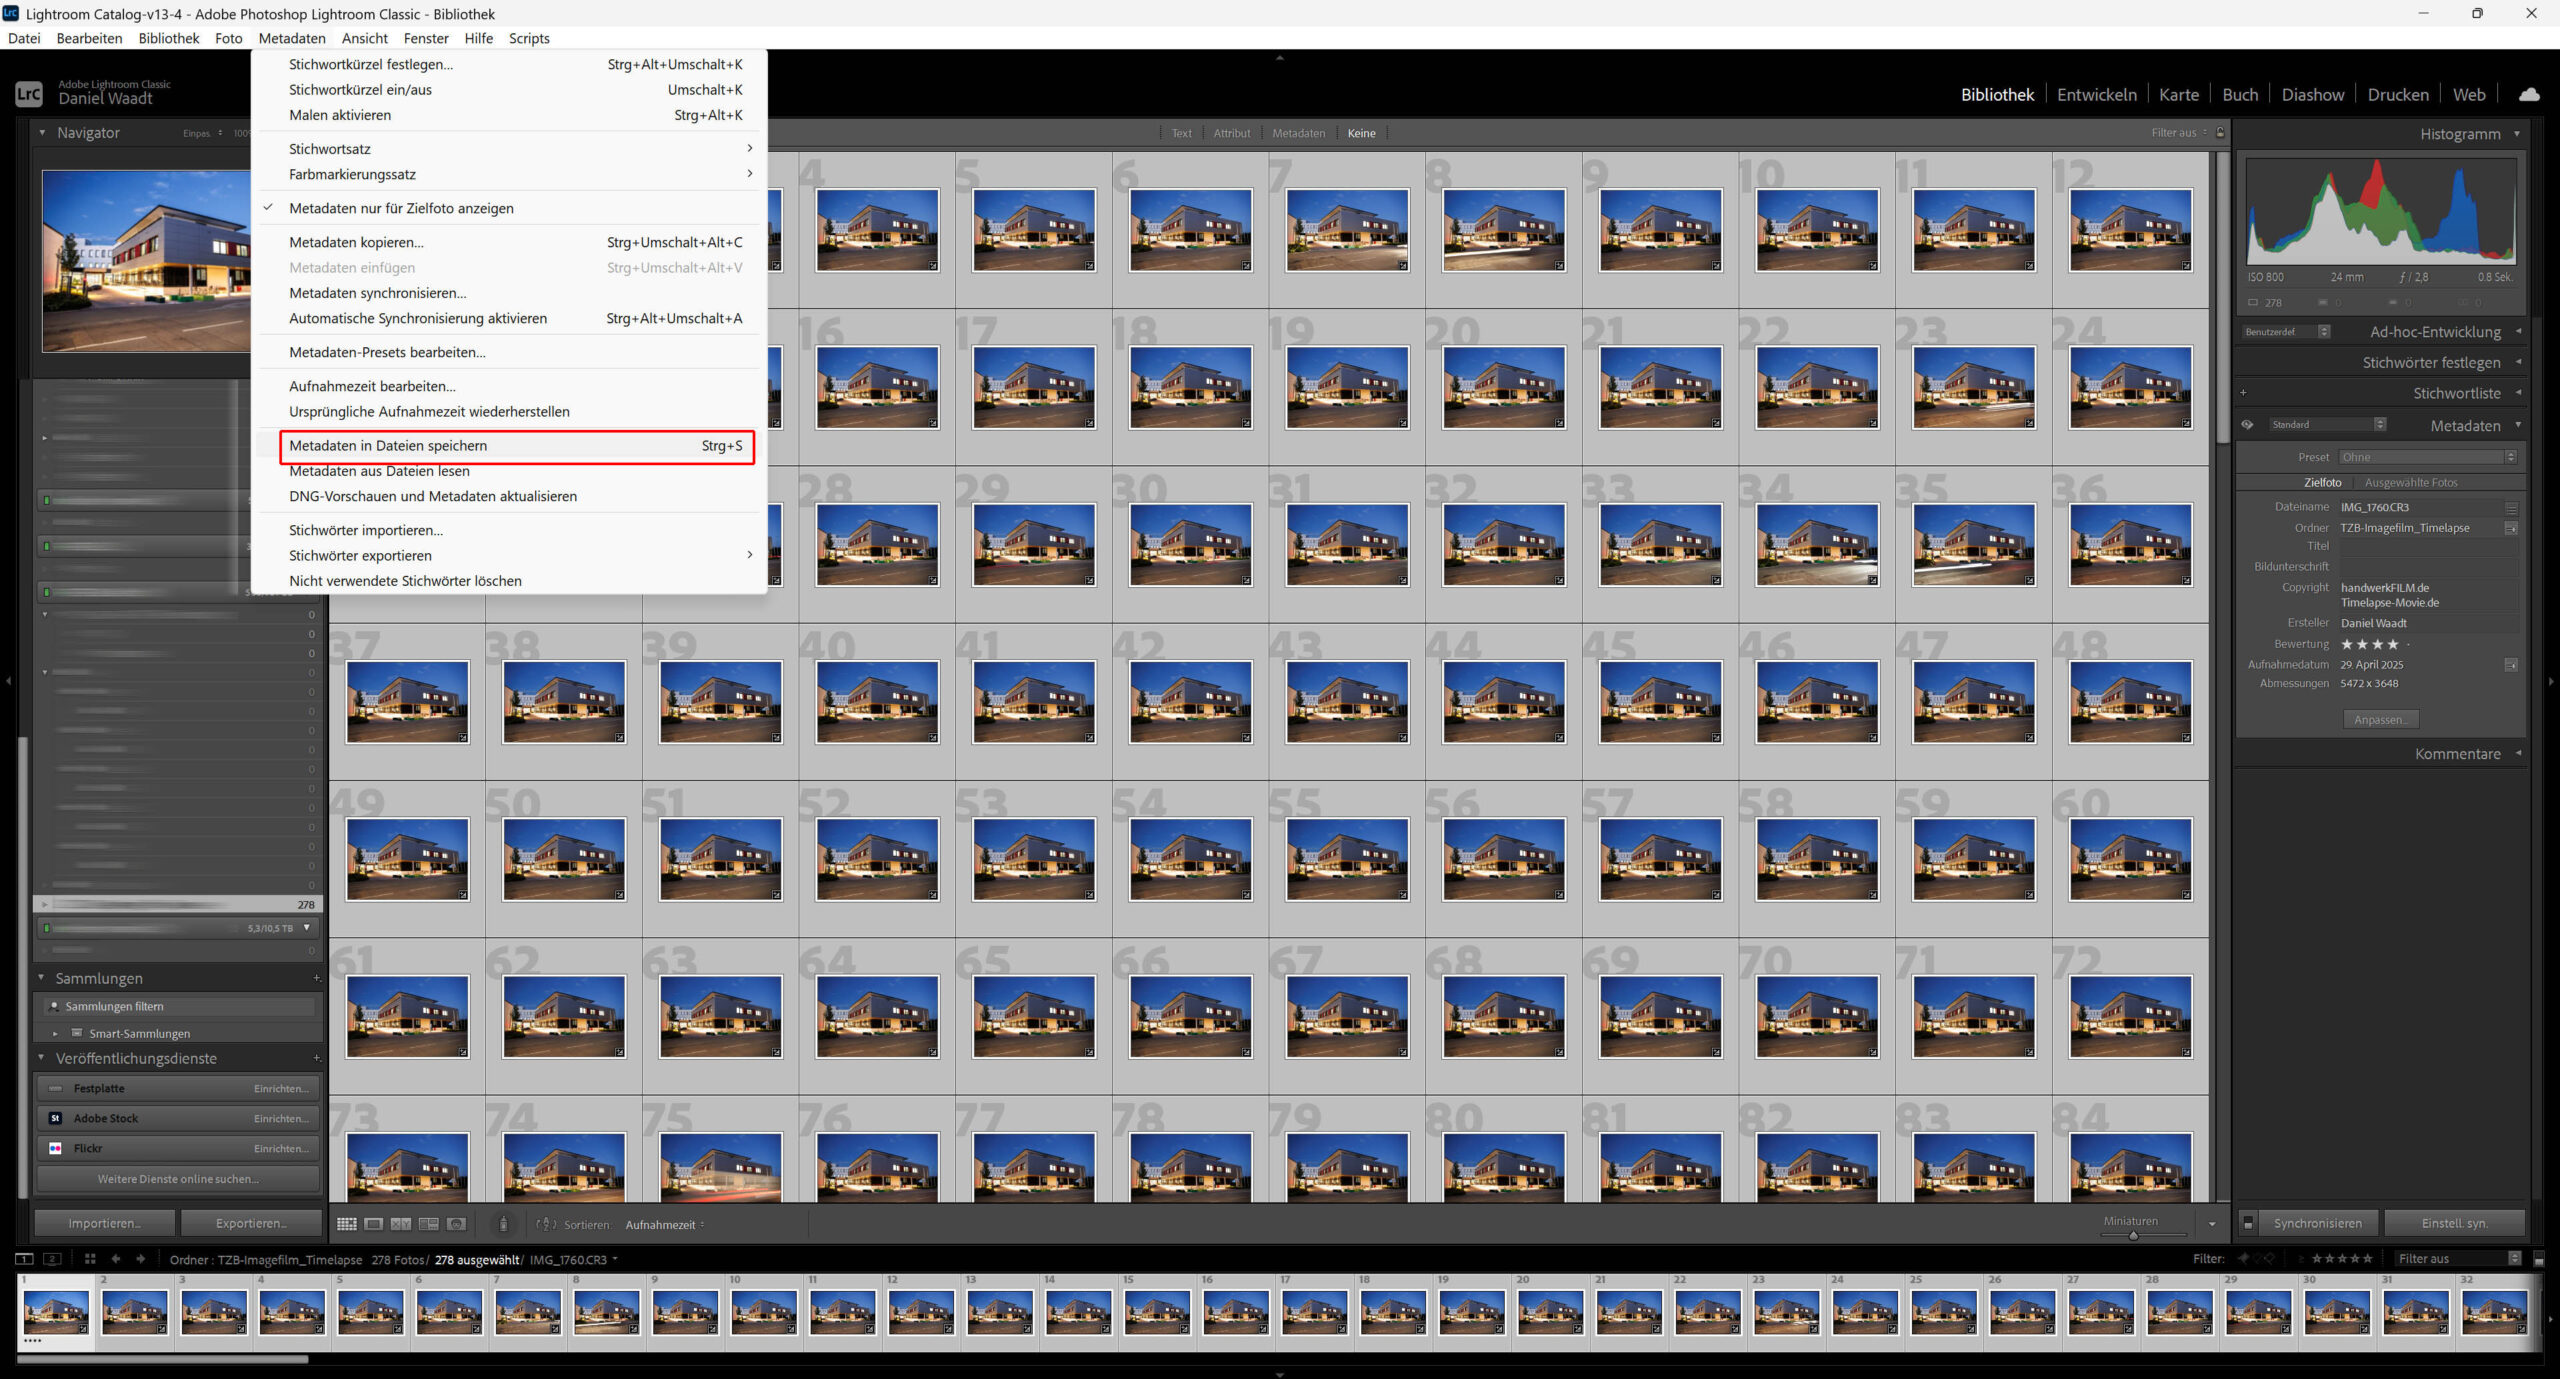Click the Exportieren button
This screenshot has width=2560, height=1379.
pos(251,1223)
